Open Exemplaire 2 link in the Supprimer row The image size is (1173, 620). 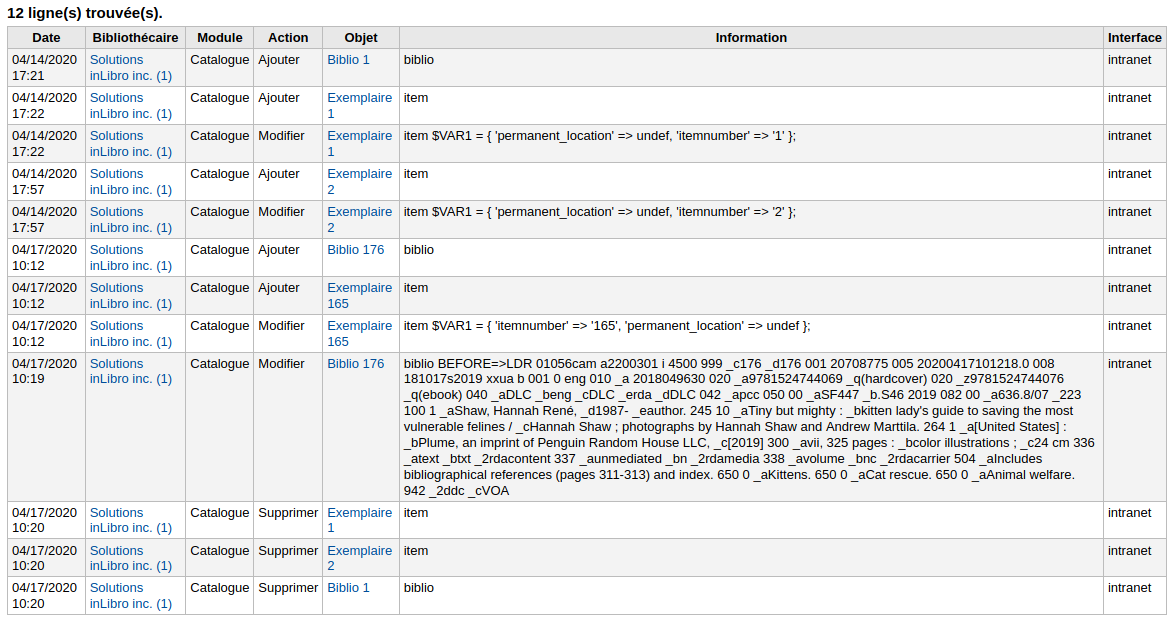coord(359,551)
